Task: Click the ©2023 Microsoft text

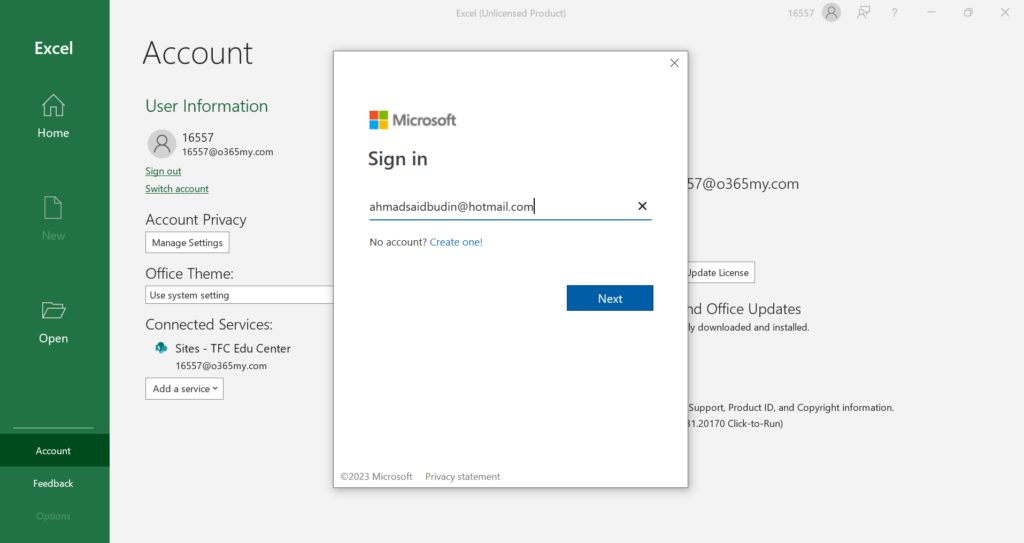Action: tap(376, 476)
